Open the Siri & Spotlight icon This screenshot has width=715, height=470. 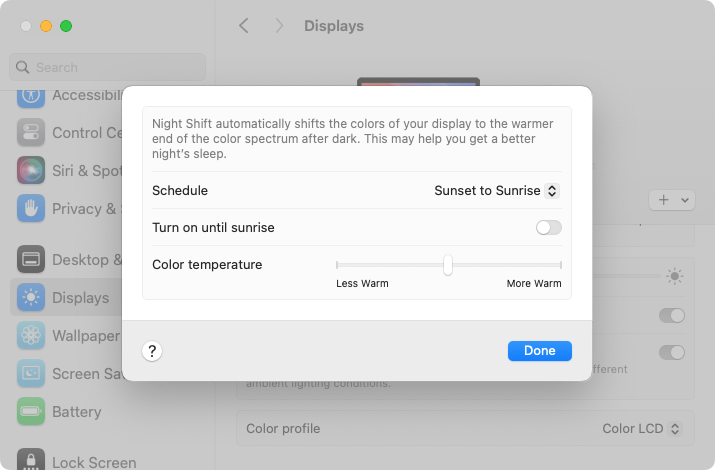[x=31, y=170]
